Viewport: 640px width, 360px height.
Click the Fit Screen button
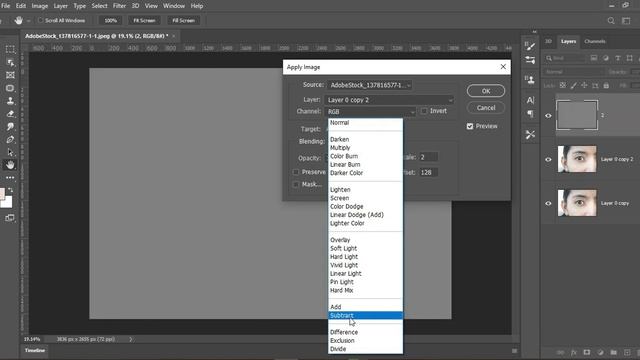[x=144, y=20]
